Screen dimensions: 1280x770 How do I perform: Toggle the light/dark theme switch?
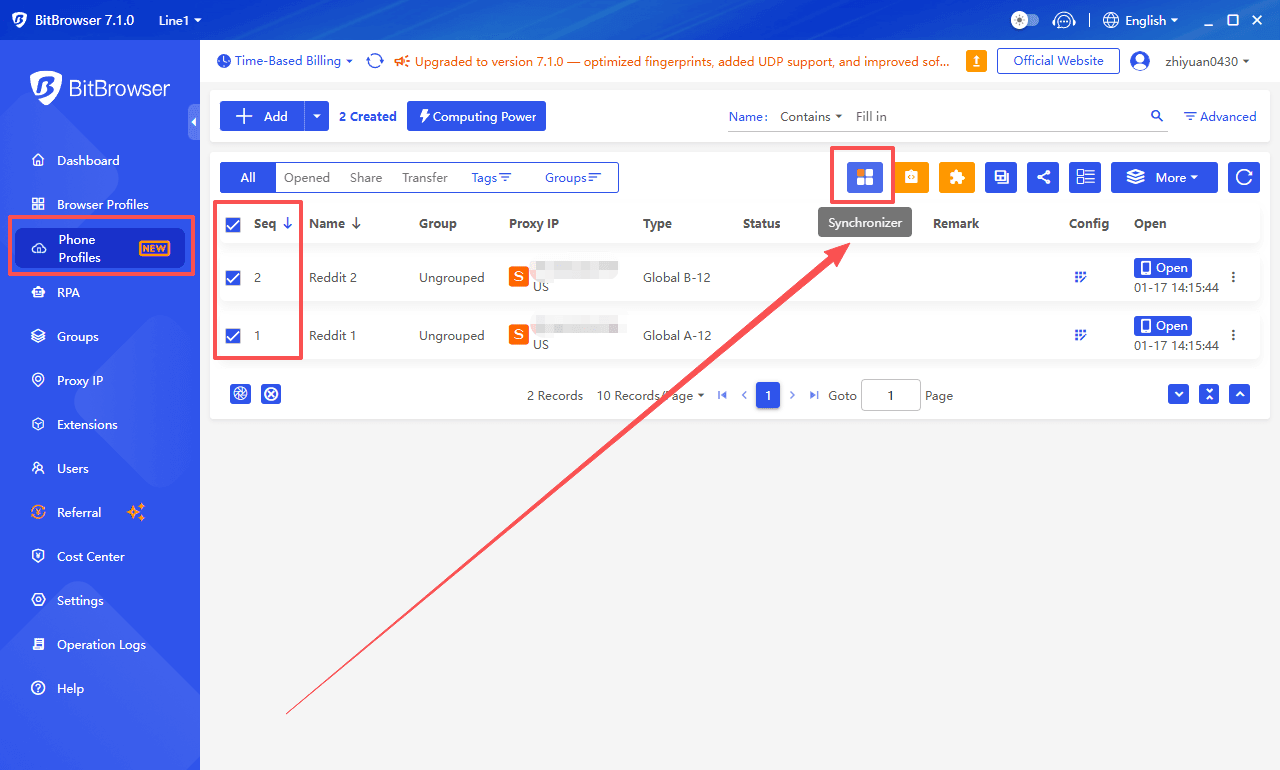(1025, 20)
